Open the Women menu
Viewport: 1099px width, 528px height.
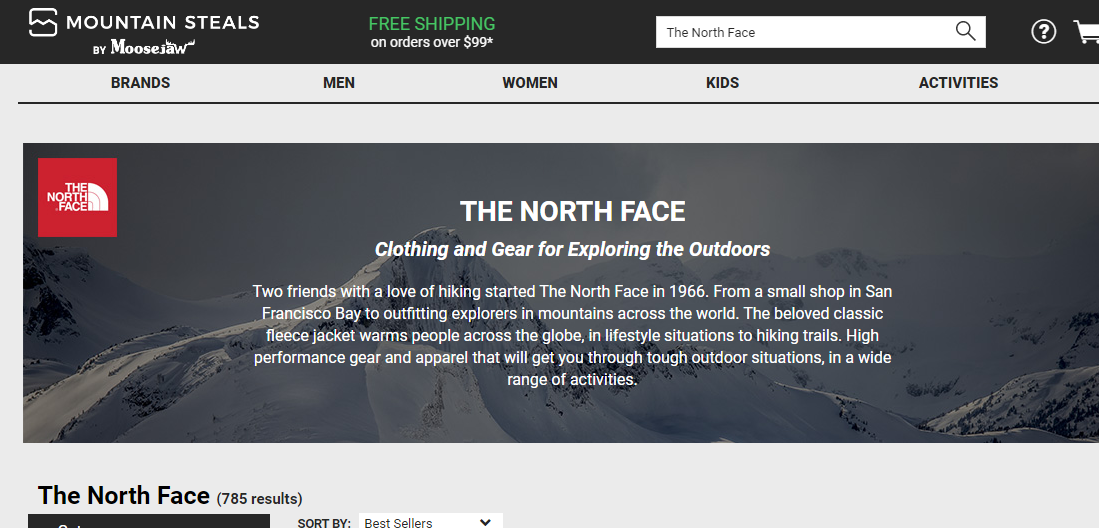[x=530, y=83]
